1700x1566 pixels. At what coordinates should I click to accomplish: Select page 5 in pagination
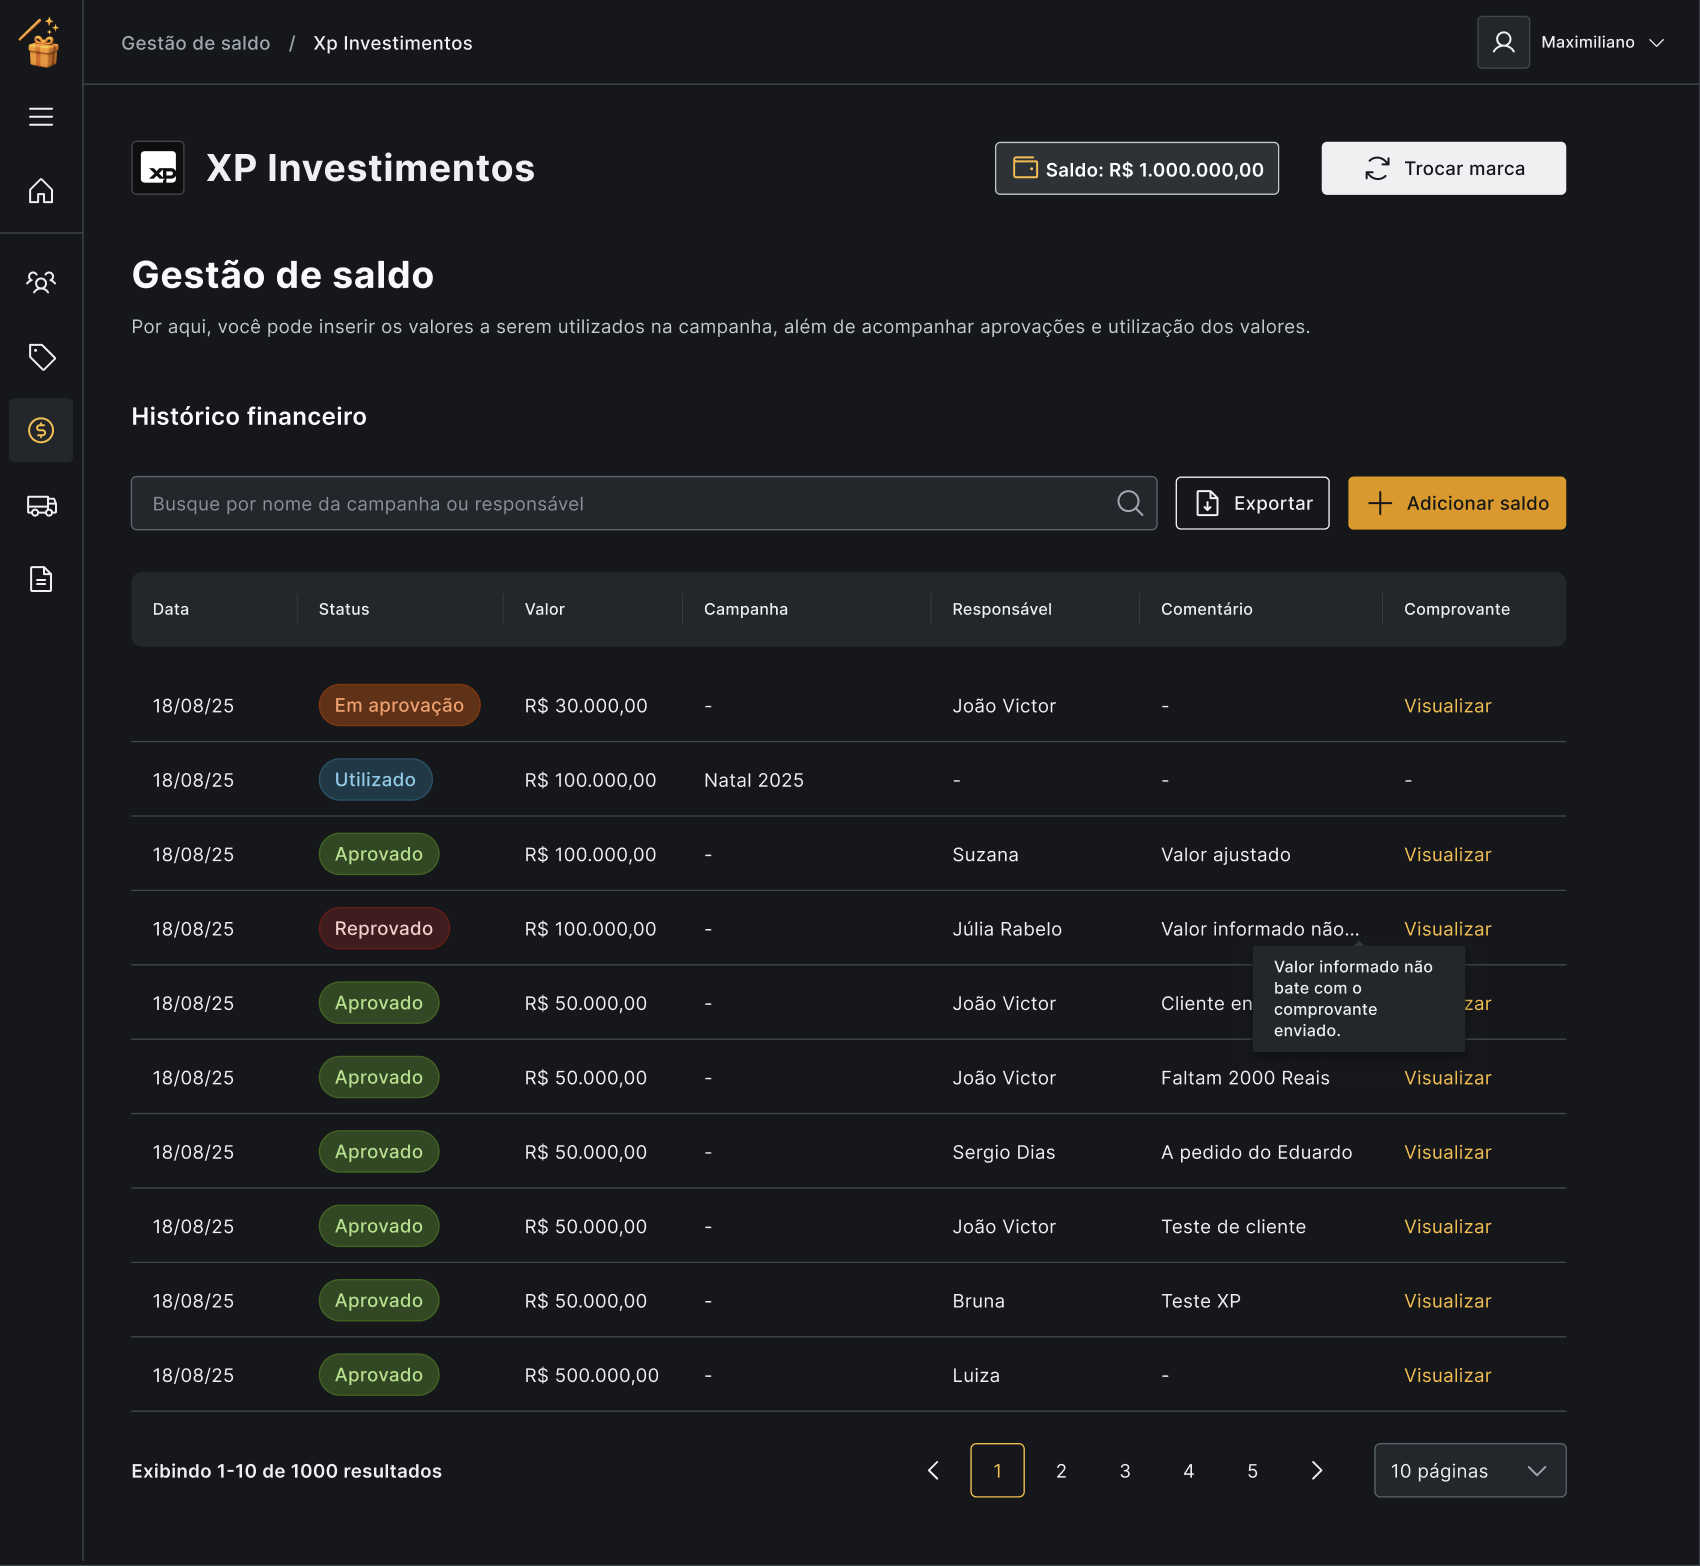pyautogui.click(x=1252, y=1470)
